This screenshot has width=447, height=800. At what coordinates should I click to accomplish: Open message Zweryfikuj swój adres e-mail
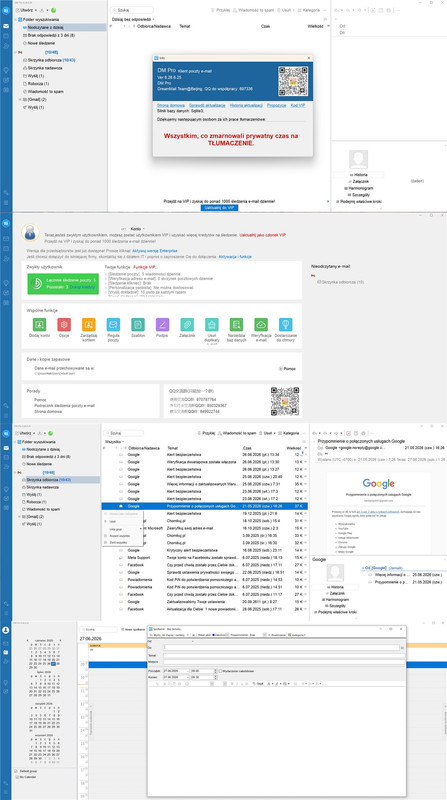[205, 528]
